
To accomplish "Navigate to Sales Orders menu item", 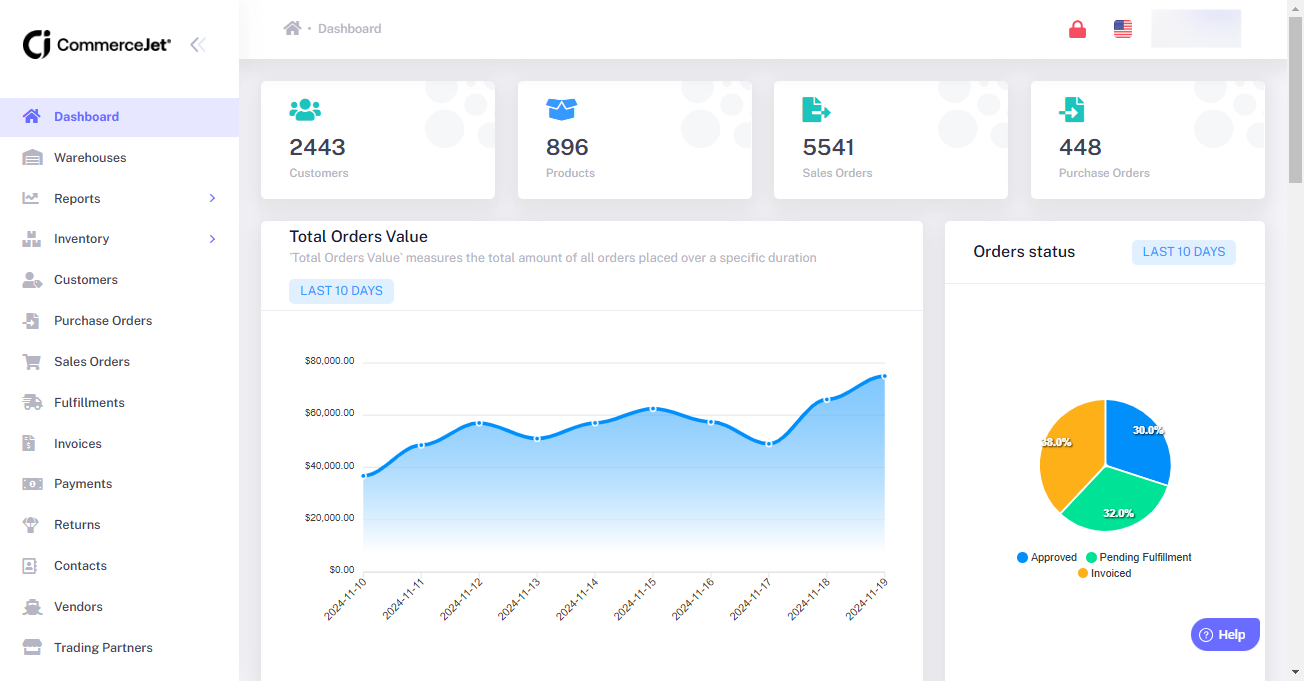I will (119, 362).
